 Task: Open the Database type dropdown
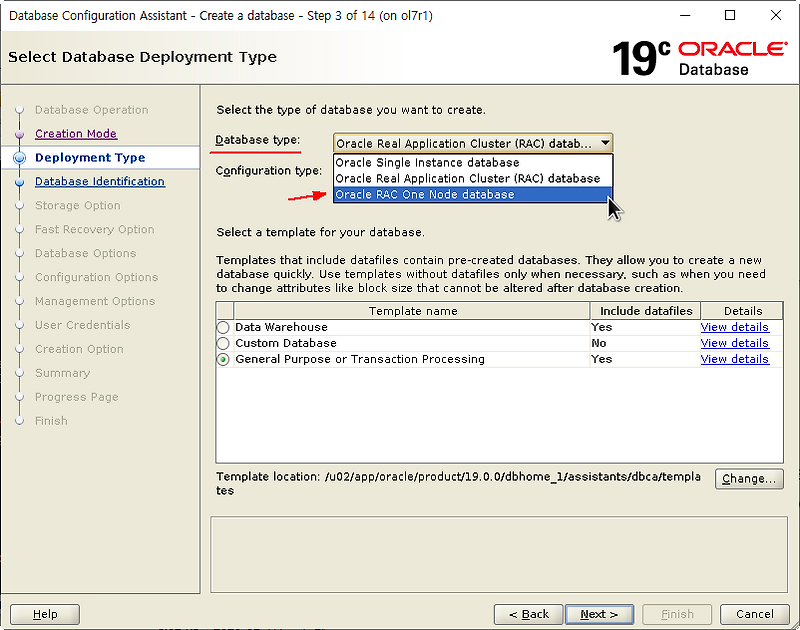coord(605,142)
